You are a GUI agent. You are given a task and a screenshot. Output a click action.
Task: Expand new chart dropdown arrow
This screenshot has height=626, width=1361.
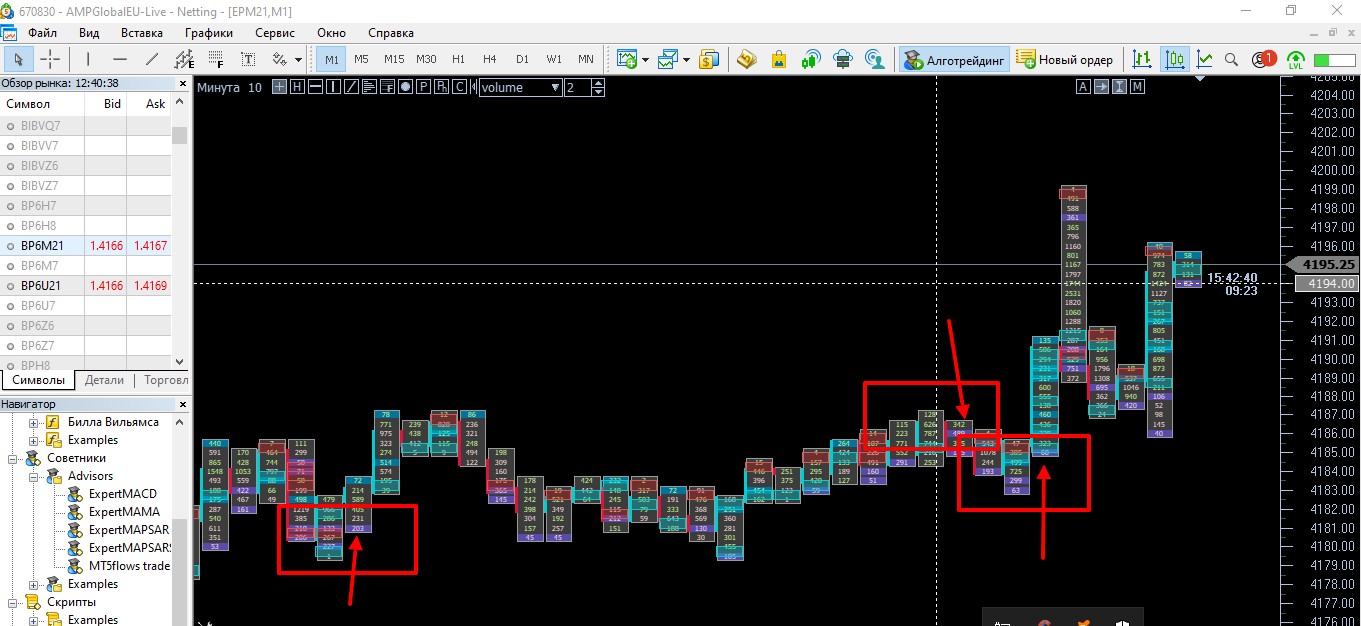(x=646, y=60)
